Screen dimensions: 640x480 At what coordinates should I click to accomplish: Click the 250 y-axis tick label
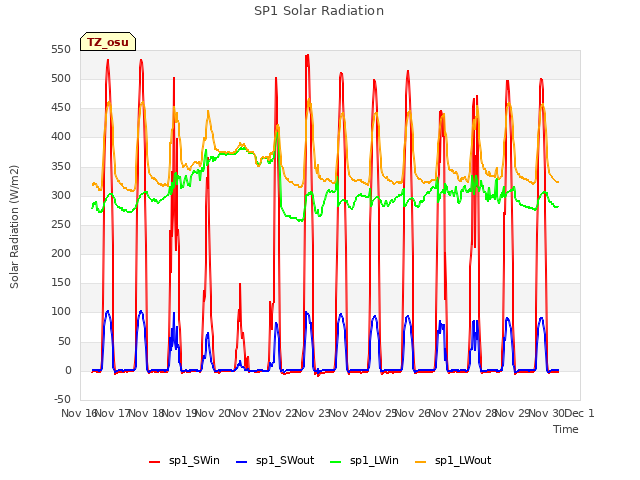61,224
